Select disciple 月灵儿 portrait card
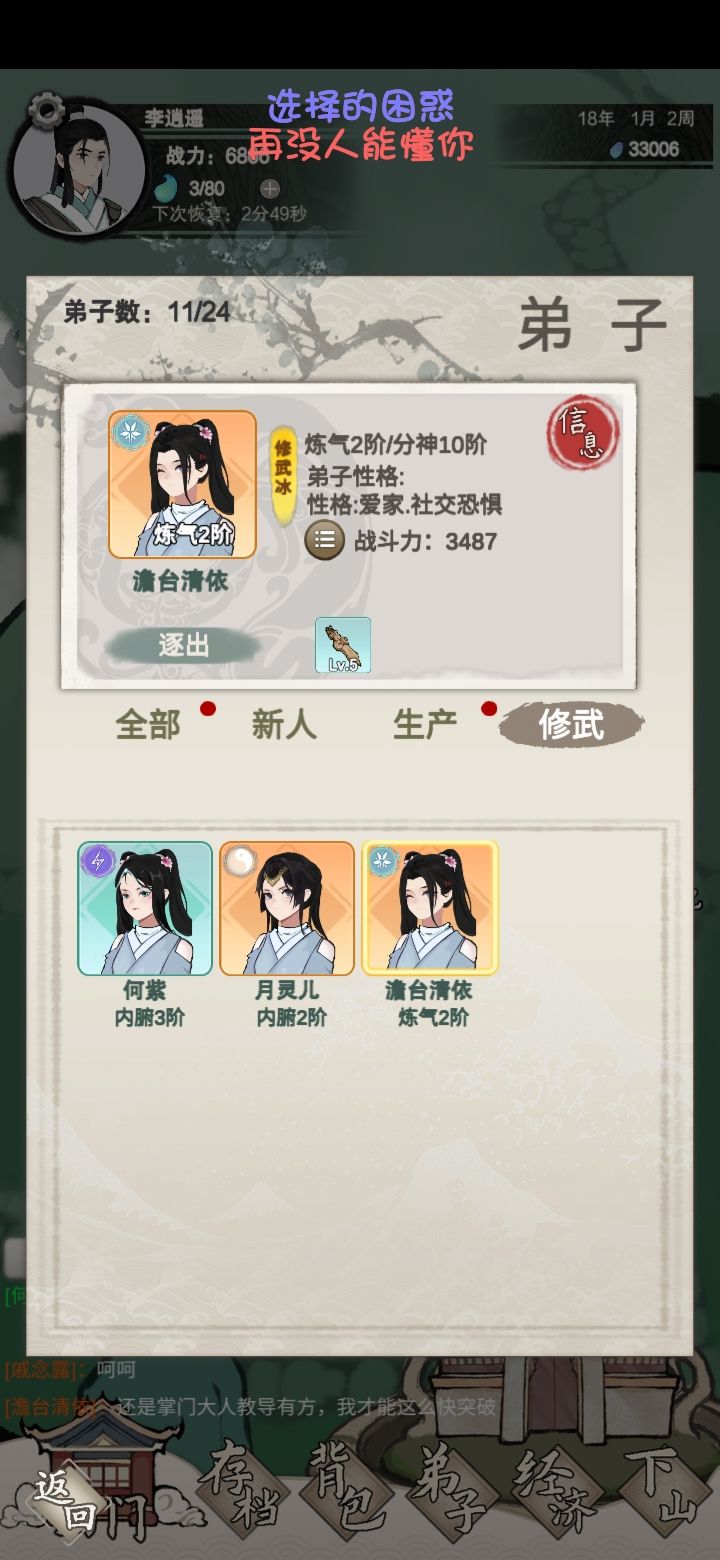Image resolution: width=720 pixels, height=1560 pixels. pos(287,908)
